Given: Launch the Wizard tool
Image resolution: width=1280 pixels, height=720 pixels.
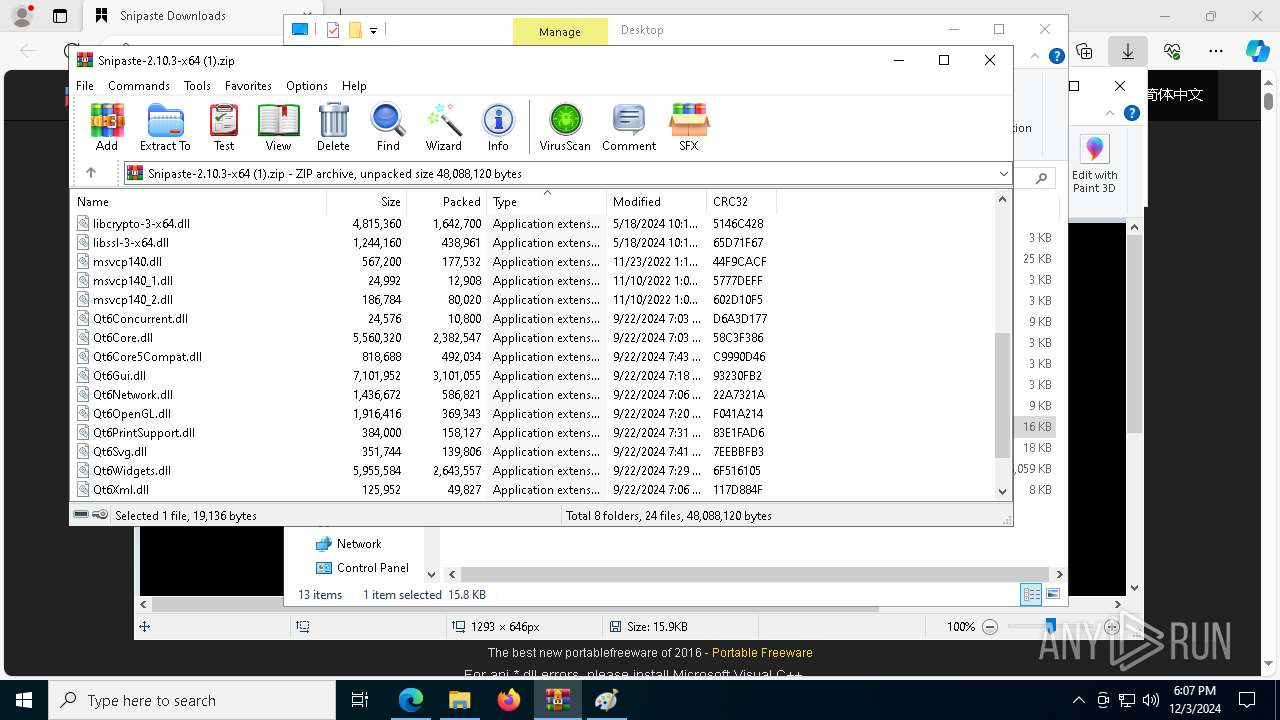Looking at the screenshot, I should [x=443, y=127].
